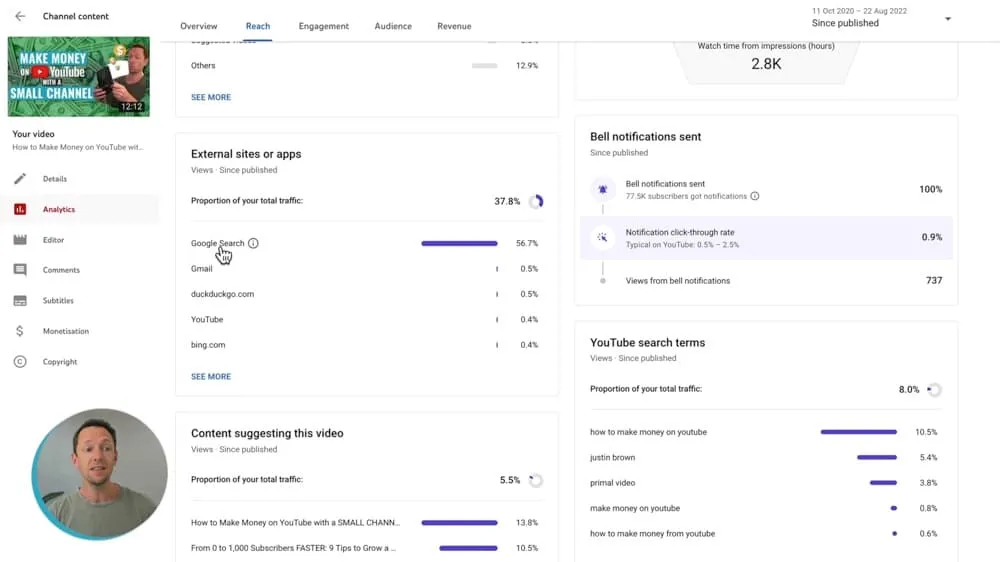1000x562 pixels.
Task: Click SEE MORE below the Others row
Action: pos(211,98)
